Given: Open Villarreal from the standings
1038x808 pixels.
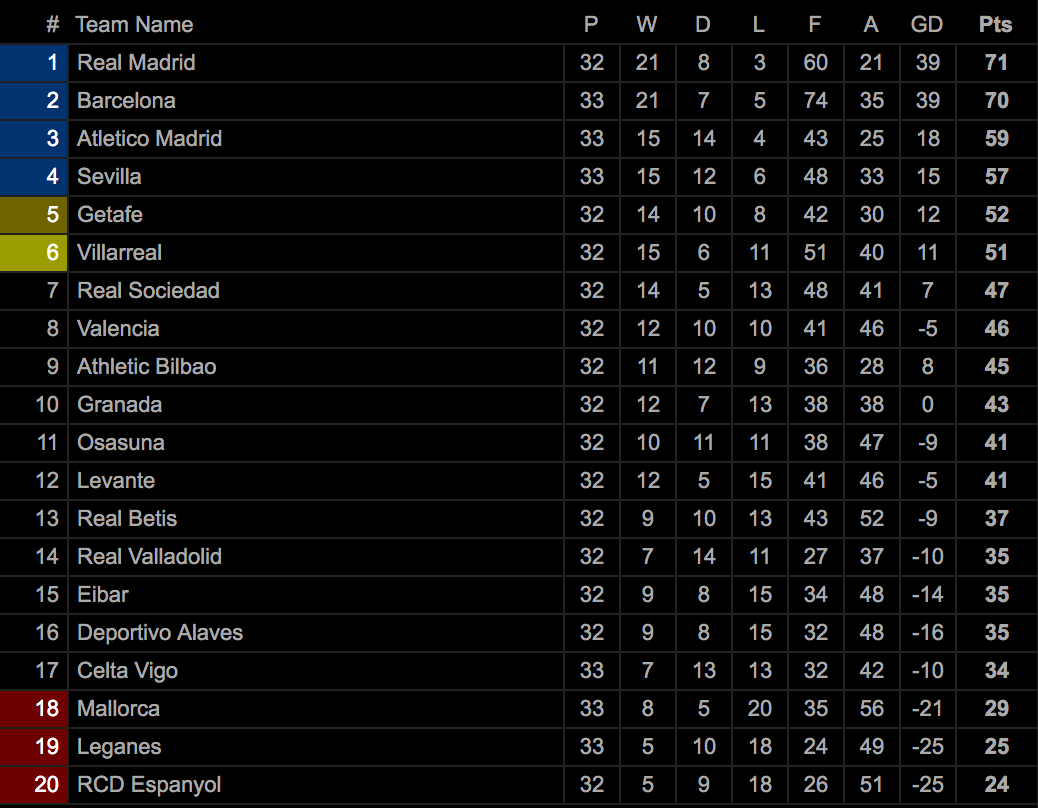Looking at the screenshot, I should (x=119, y=253).
